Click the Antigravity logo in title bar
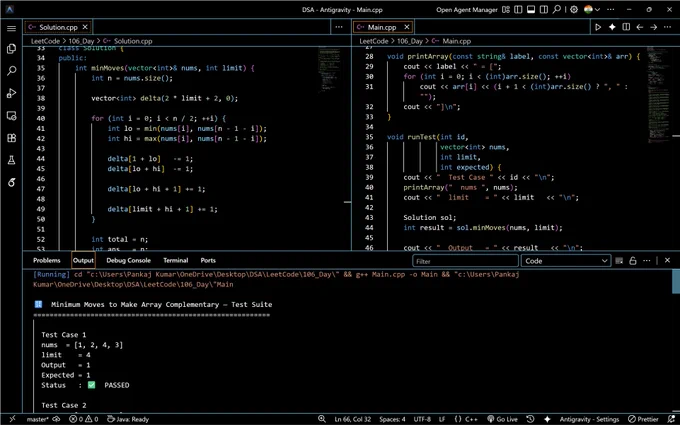Viewport: 680px width, 425px height. (x=10, y=10)
